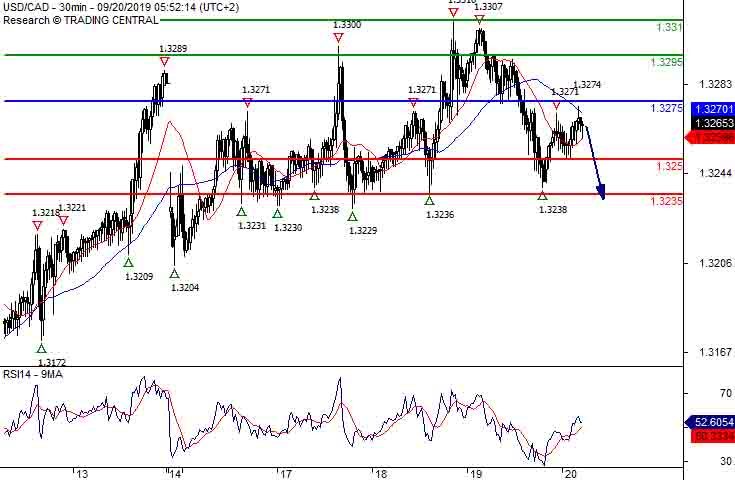The height and width of the screenshot is (480, 735).
Task: Click the red down-triangle marker under 1.3289
Action: tap(164, 61)
